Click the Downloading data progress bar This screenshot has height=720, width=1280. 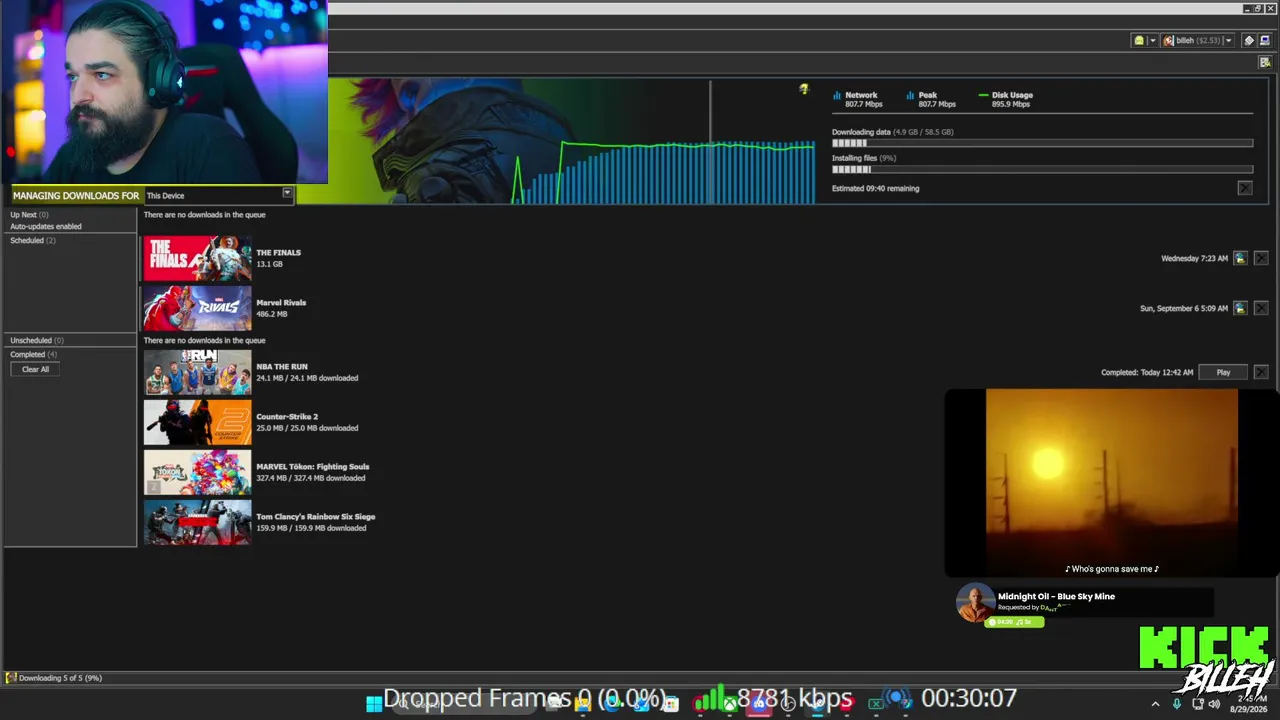1042,144
